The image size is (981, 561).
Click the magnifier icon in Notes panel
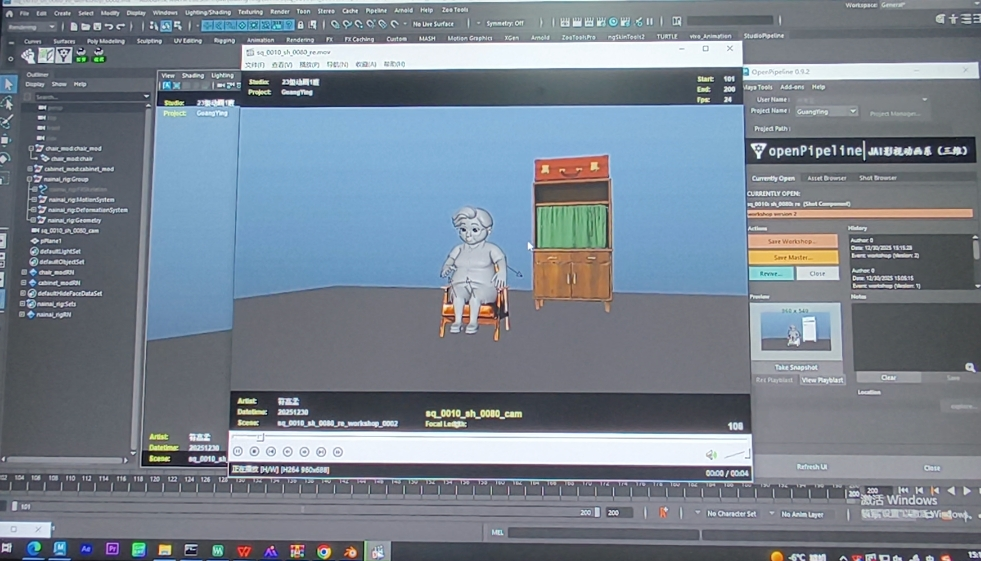coord(969,368)
